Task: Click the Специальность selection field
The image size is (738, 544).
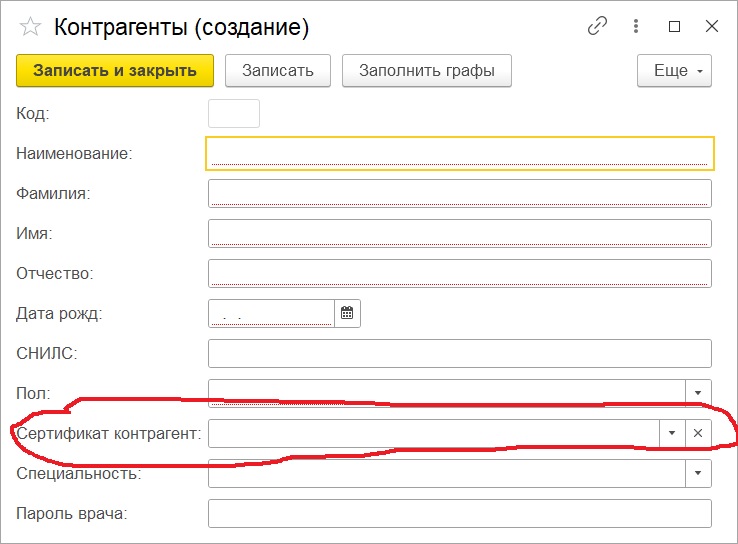Action: [x=447, y=473]
